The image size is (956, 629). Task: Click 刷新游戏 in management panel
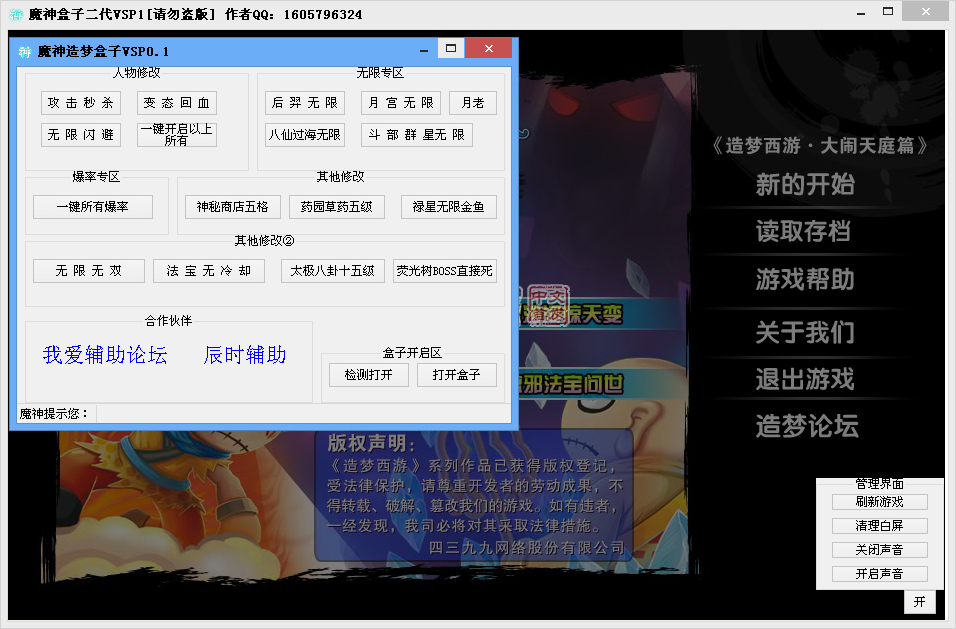click(880, 502)
